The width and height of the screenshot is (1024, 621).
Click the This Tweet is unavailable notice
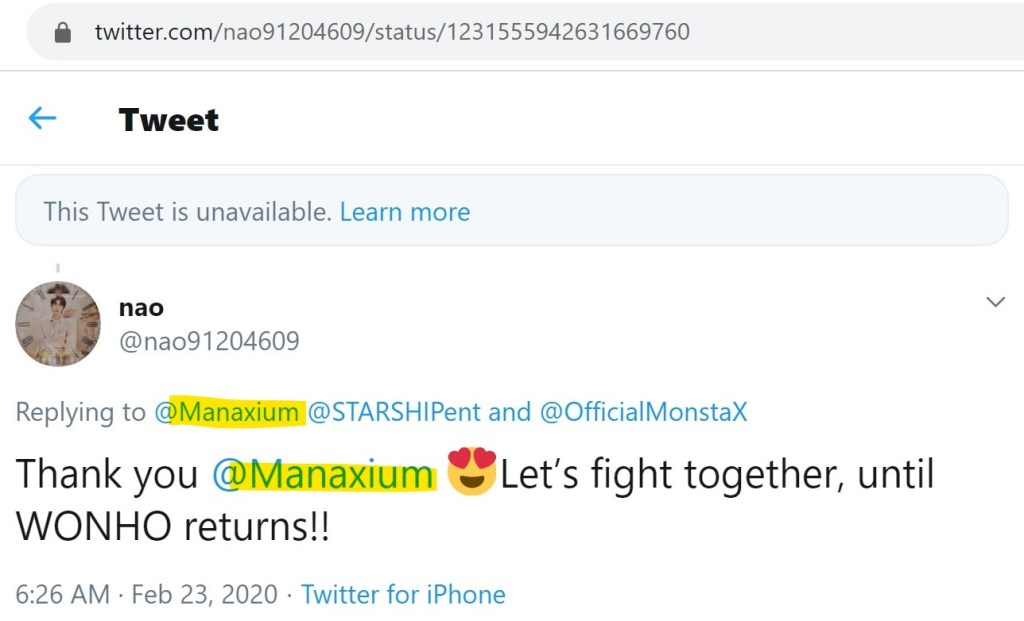(x=187, y=212)
